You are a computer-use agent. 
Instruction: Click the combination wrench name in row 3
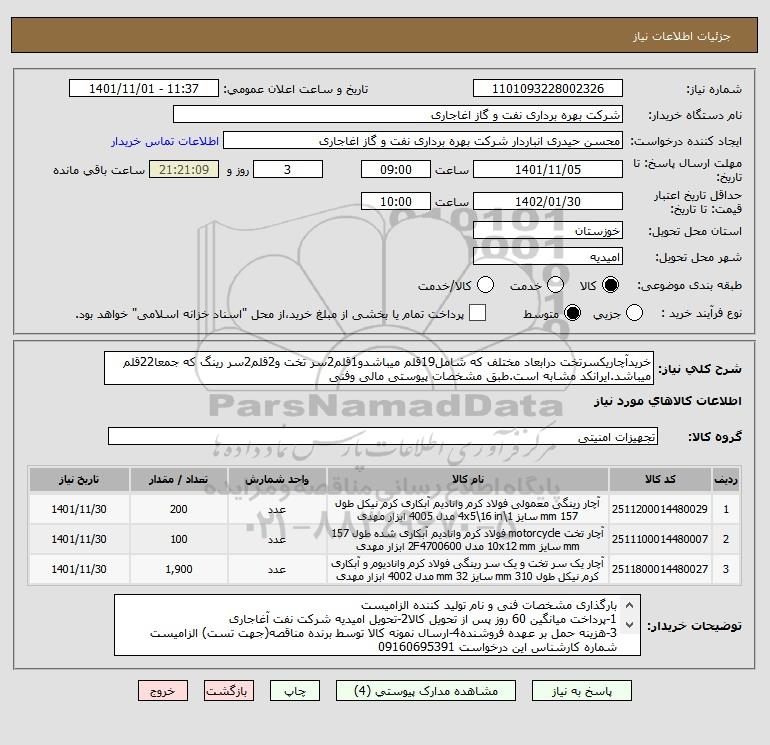[x=468, y=570]
